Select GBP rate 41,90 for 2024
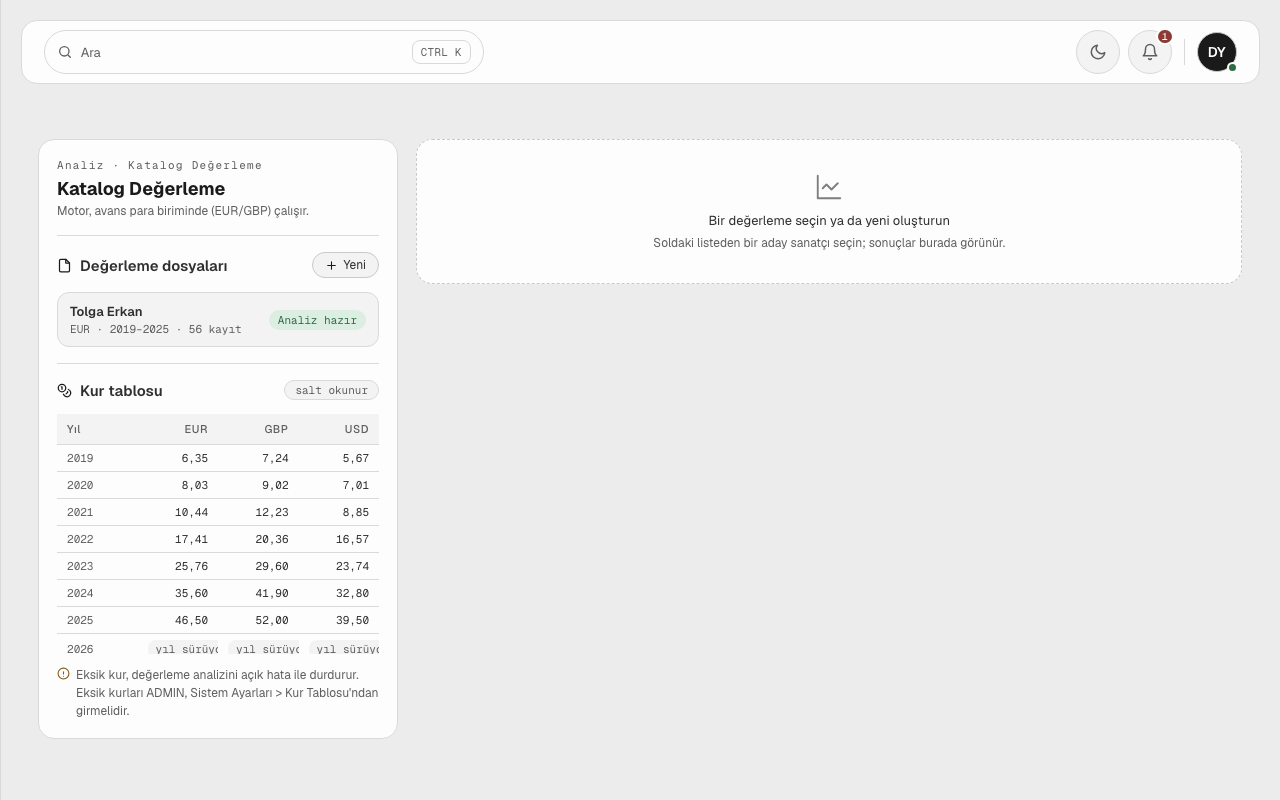Image resolution: width=1280 pixels, height=800 pixels. pos(272,593)
